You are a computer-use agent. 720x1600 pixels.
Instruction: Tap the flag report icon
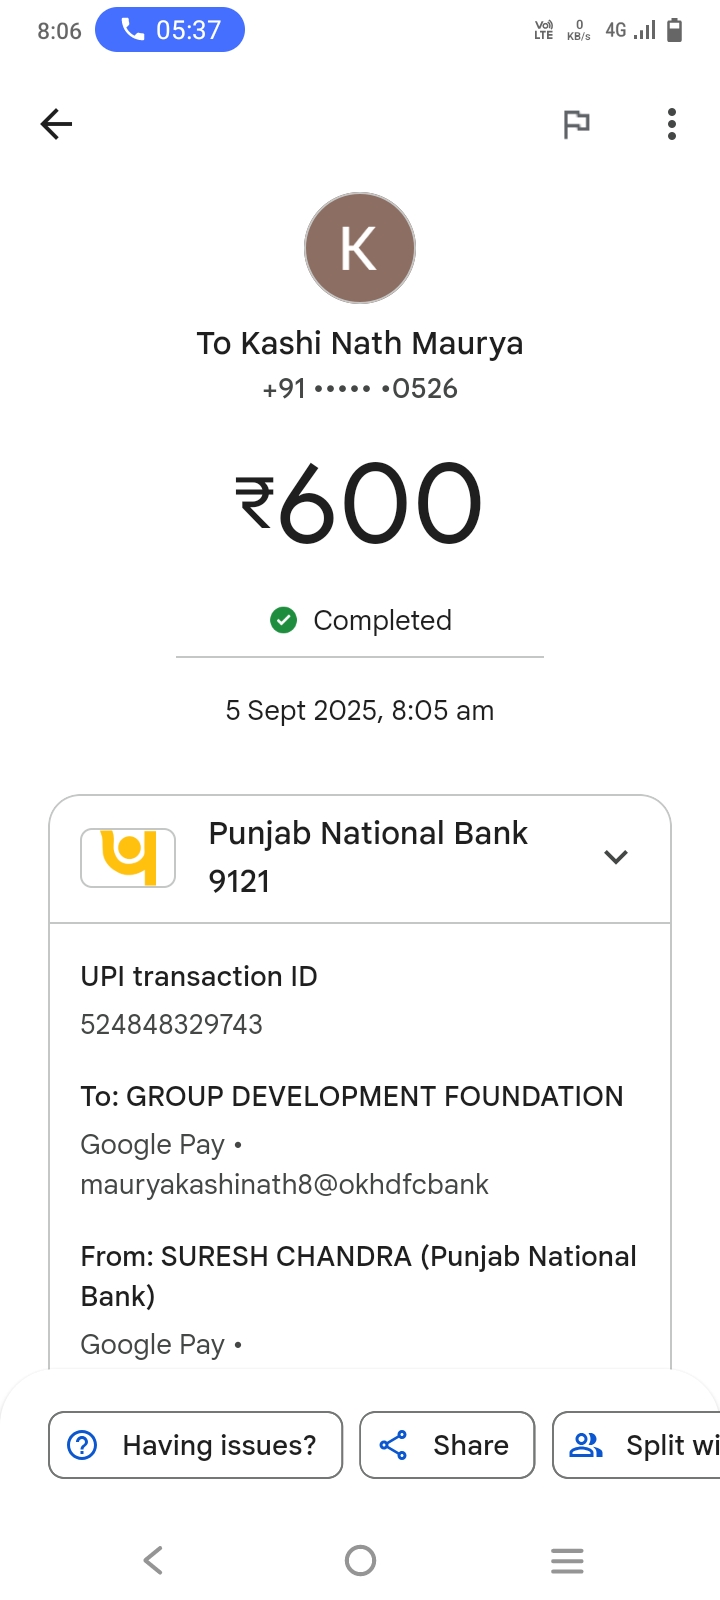576,124
